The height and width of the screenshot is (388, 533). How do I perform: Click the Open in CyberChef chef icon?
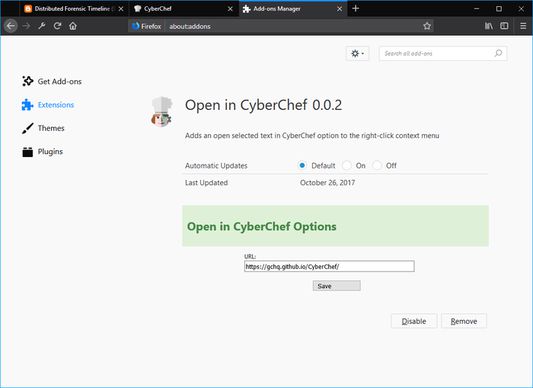162,112
